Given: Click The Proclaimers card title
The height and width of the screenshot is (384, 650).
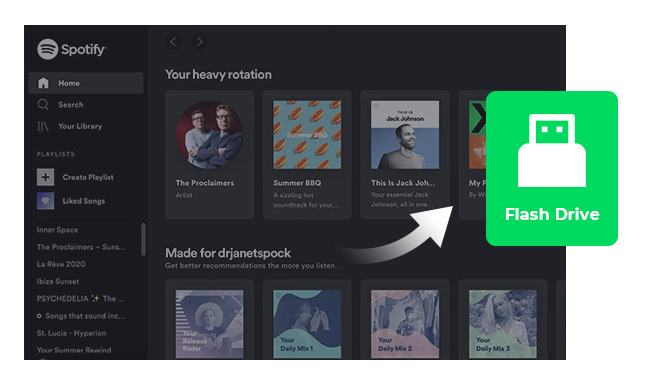Looking at the screenshot, I should coord(205,183).
